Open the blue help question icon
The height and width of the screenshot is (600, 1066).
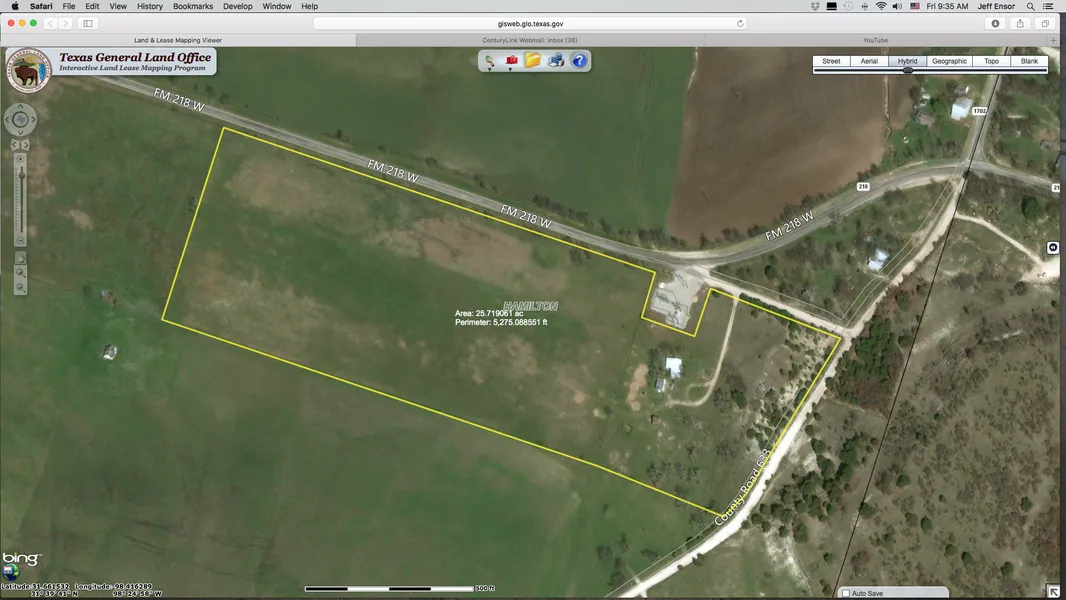point(579,61)
